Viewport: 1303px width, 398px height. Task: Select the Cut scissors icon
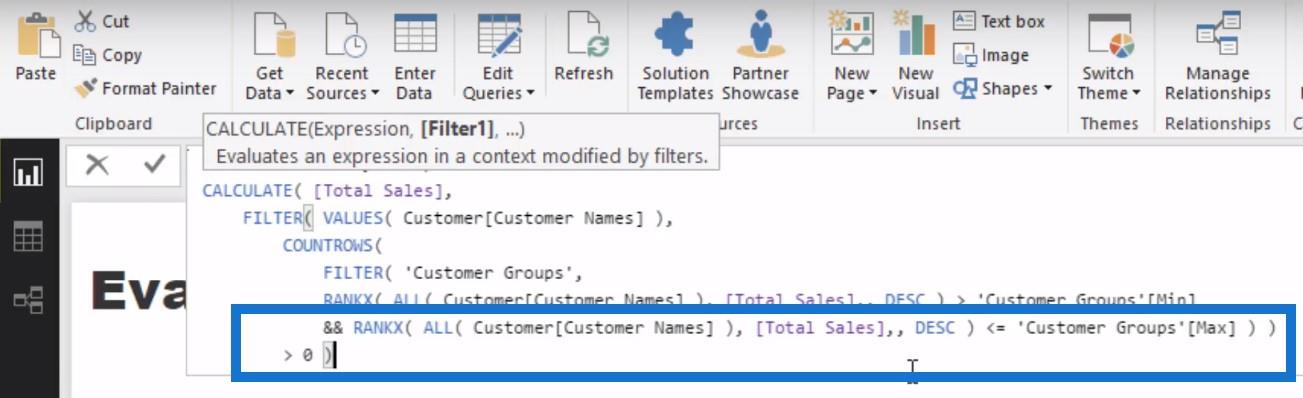(85, 21)
